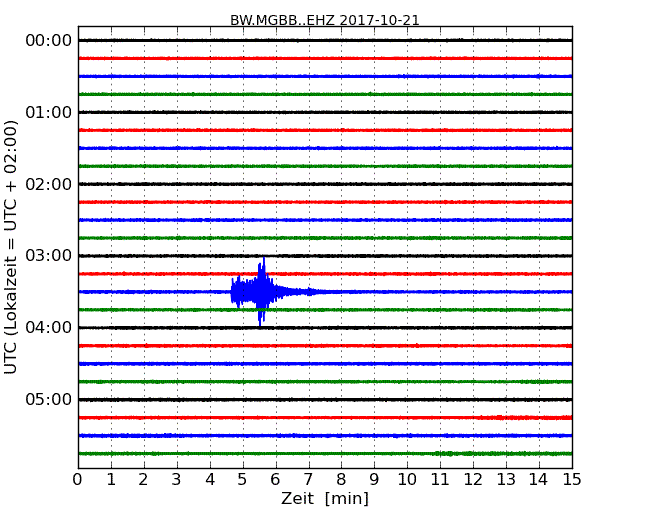Screen dimensions: 650x520
Task: Click the x-axis tick label 6
Action: click(x=275, y=480)
